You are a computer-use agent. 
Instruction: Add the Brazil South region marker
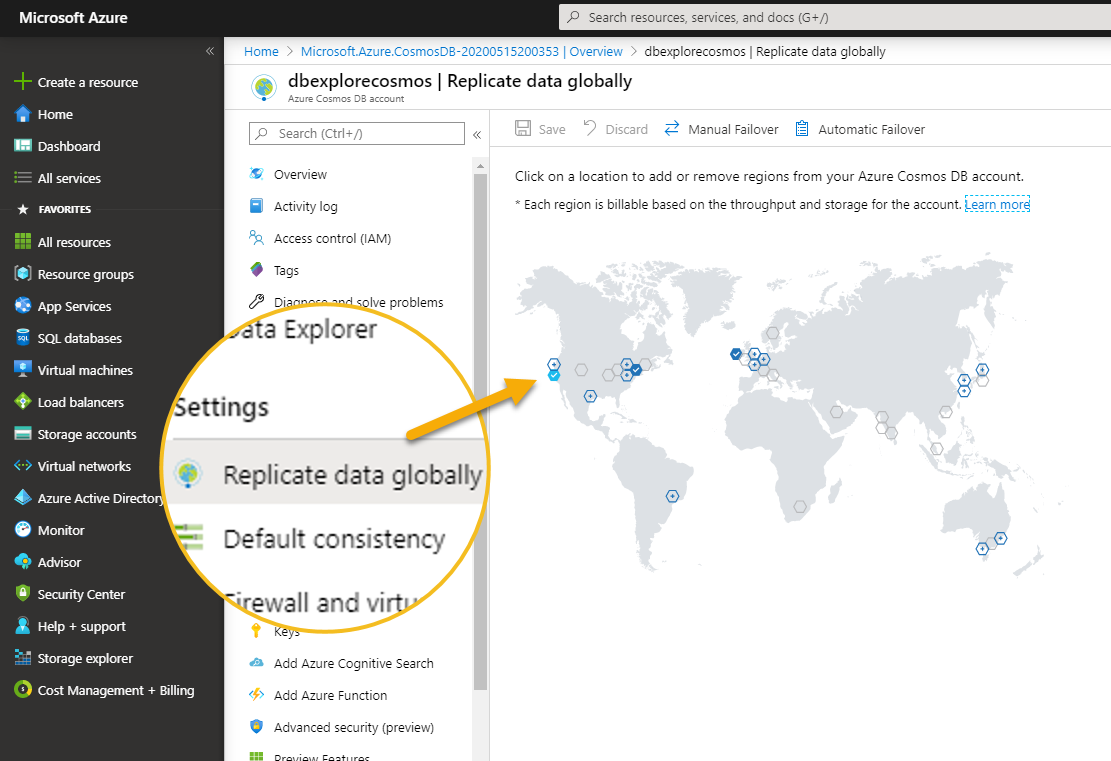pyautogui.click(x=672, y=496)
